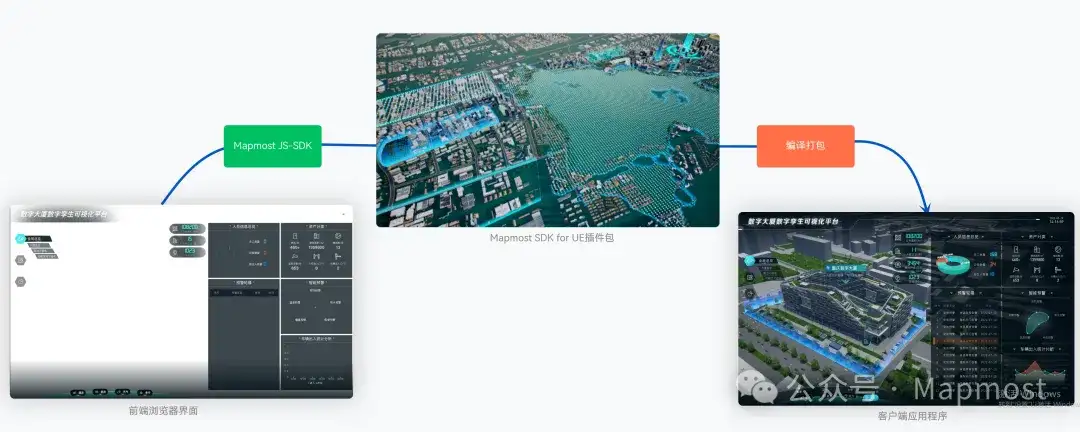Click the red-green area chart in client app

(x=1039, y=371)
